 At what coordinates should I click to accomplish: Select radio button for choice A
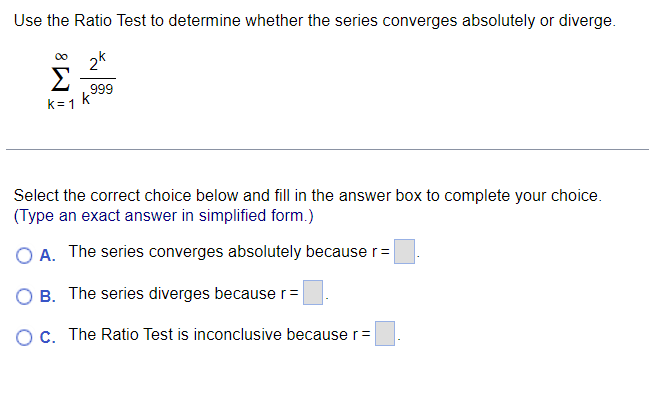[24, 255]
